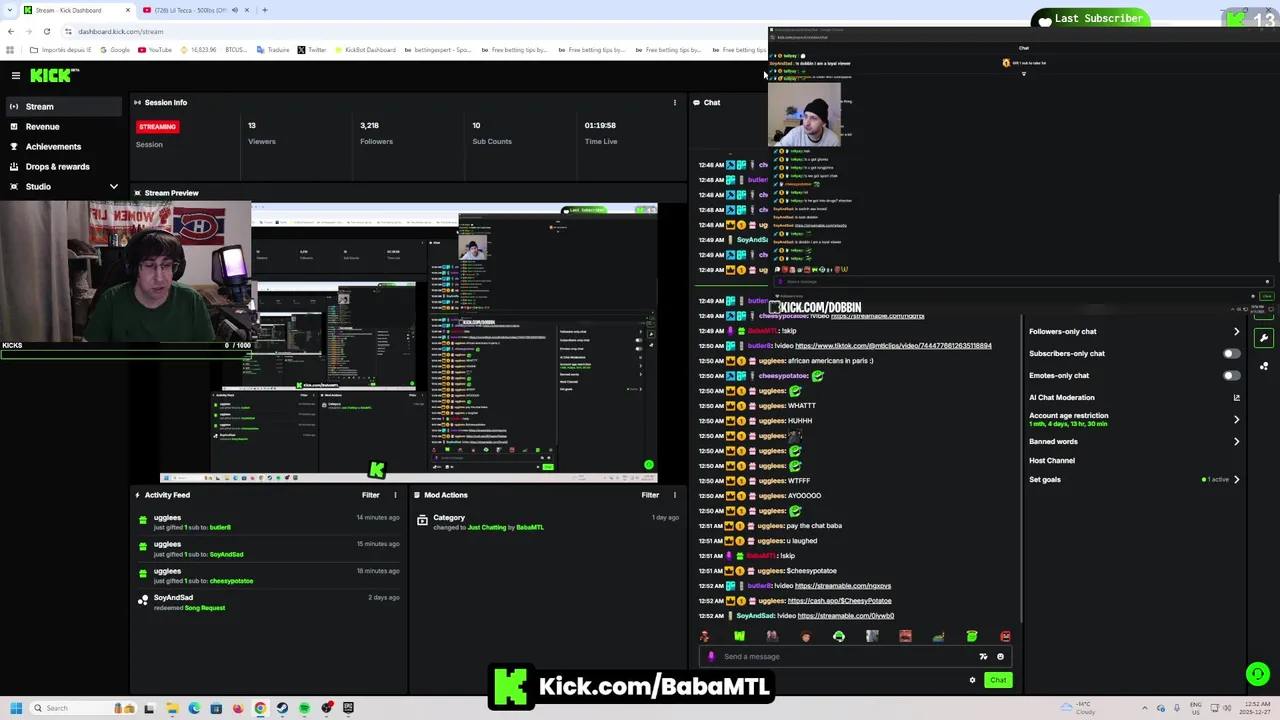Open Mod Actions three-dot options

(x=674, y=495)
